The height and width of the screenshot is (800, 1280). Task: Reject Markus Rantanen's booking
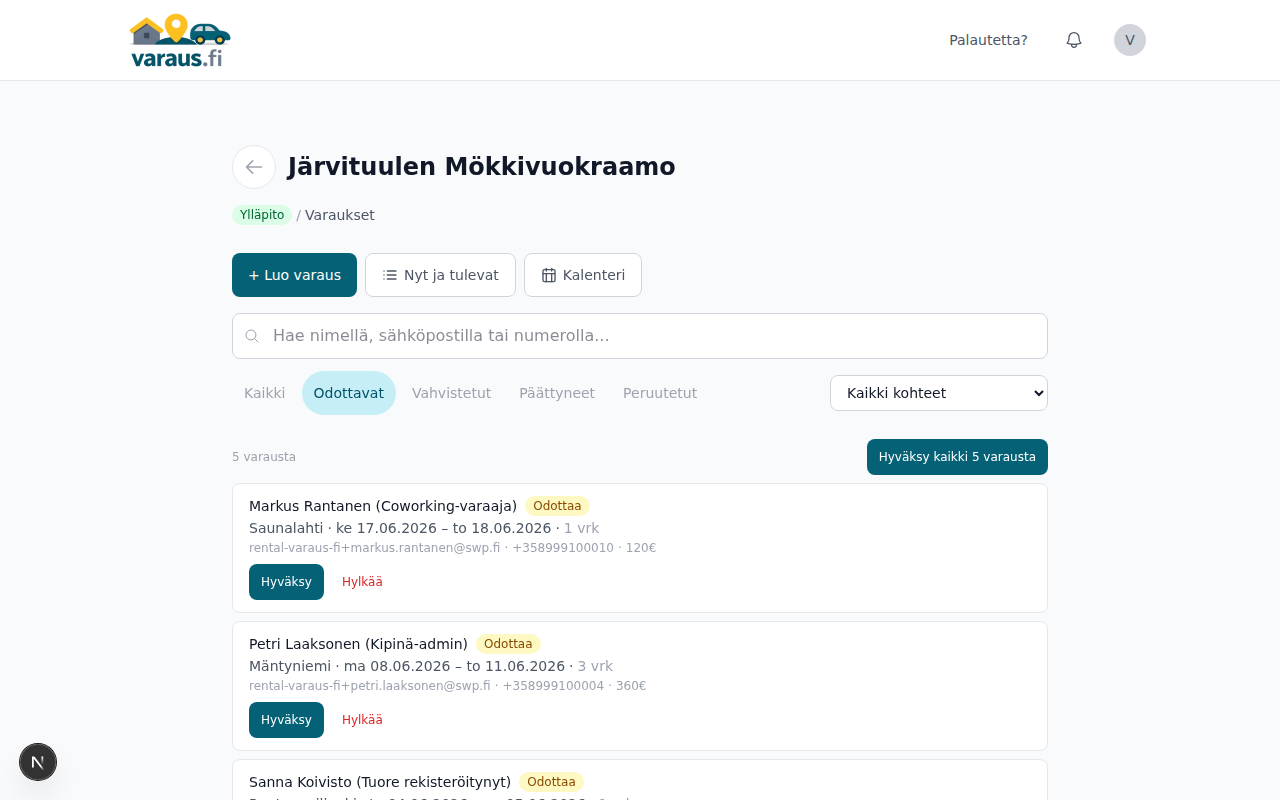click(x=362, y=582)
